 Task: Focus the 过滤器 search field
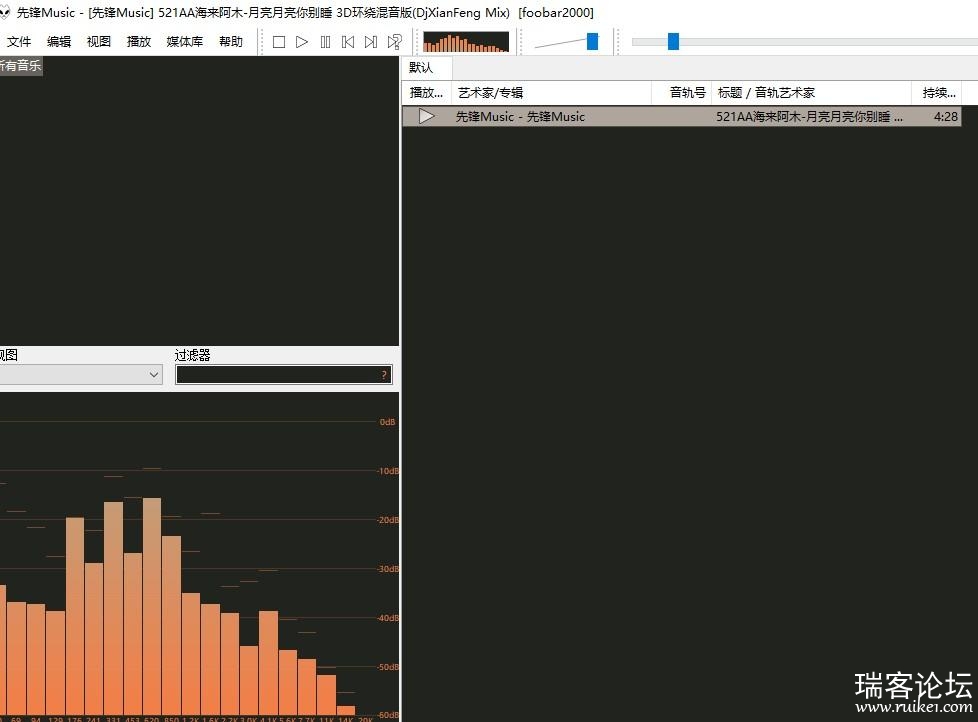tap(284, 375)
